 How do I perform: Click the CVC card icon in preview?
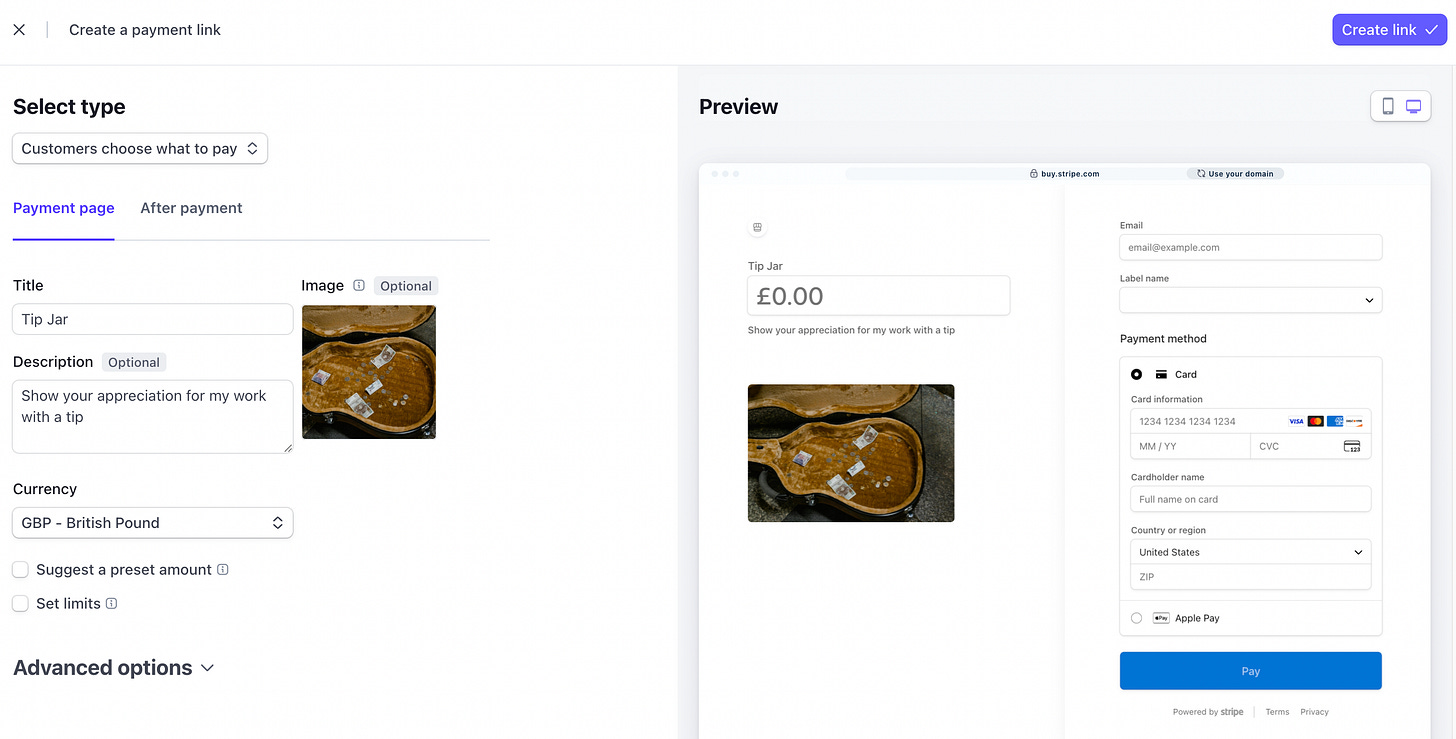[x=1352, y=446]
